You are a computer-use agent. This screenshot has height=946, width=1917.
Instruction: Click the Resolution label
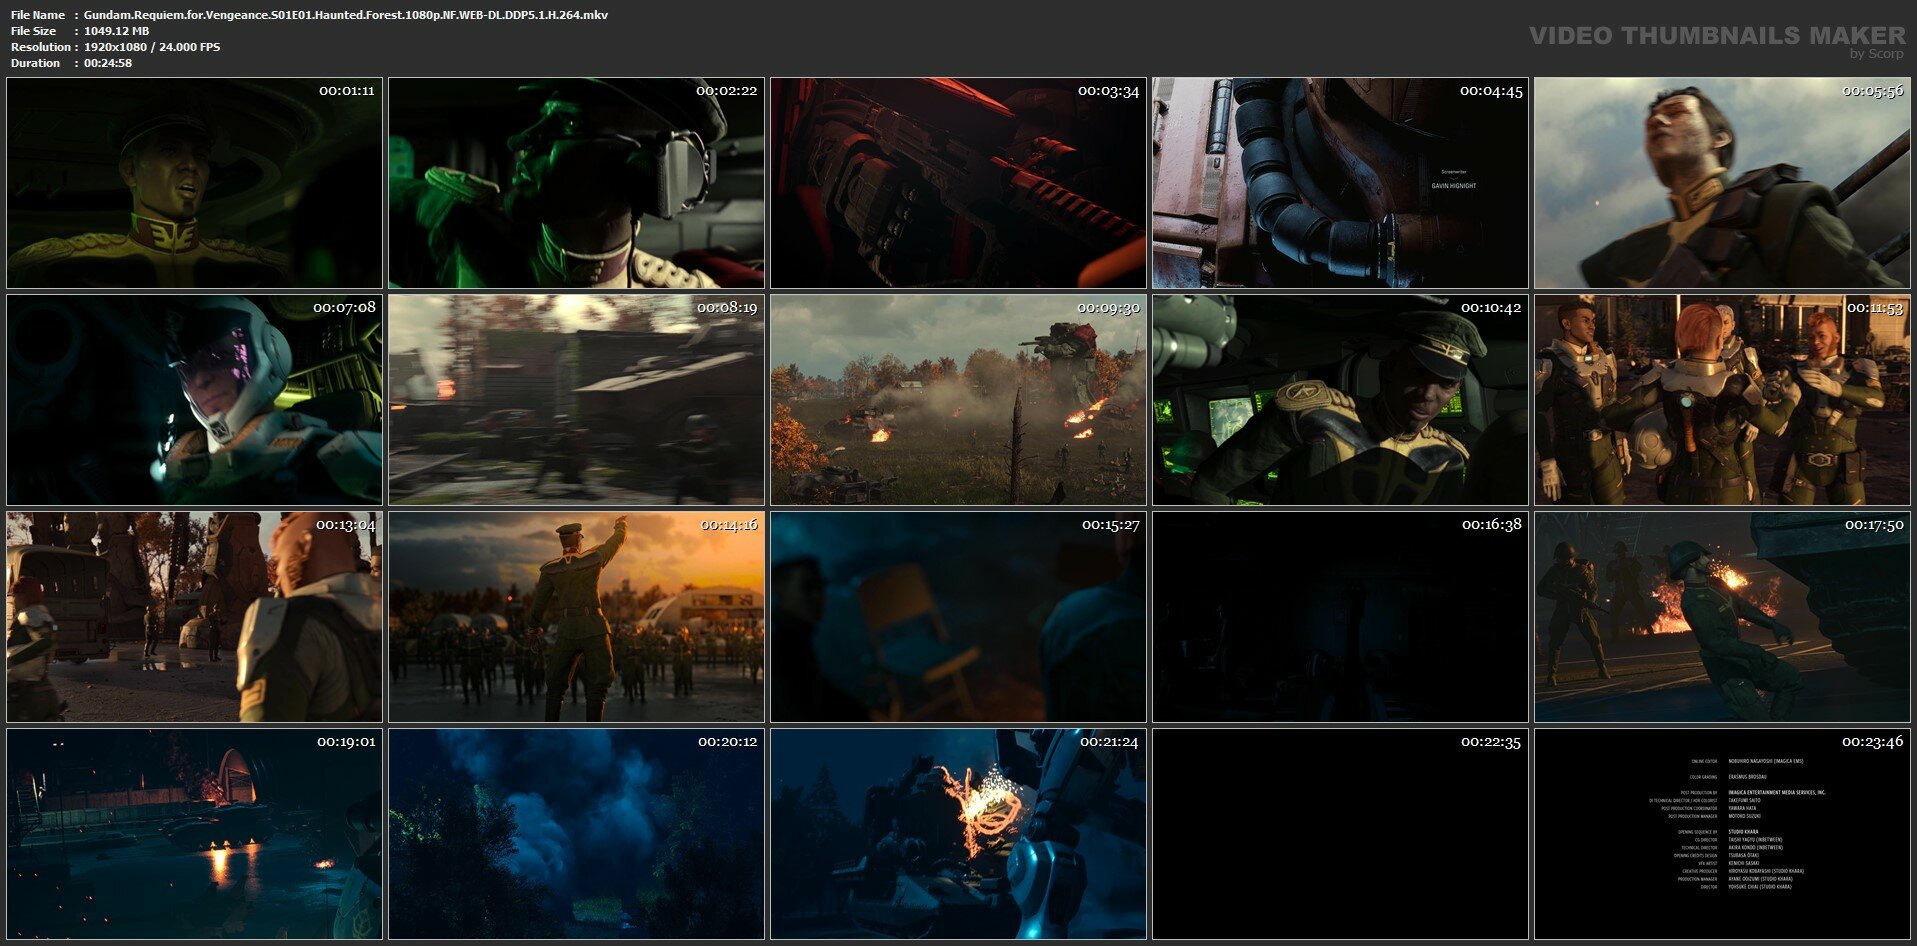(x=40, y=47)
